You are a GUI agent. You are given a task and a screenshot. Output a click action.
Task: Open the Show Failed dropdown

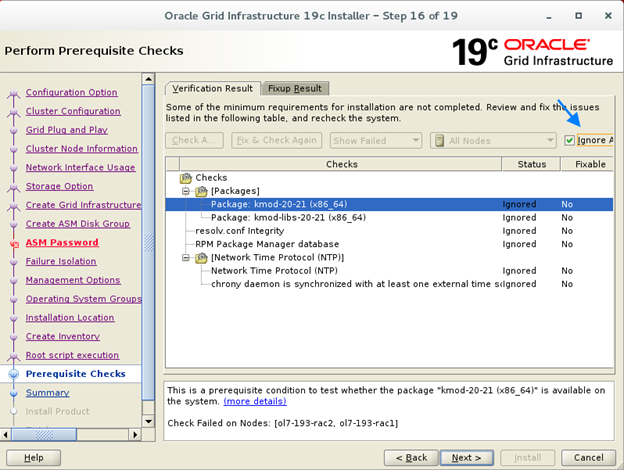376,140
